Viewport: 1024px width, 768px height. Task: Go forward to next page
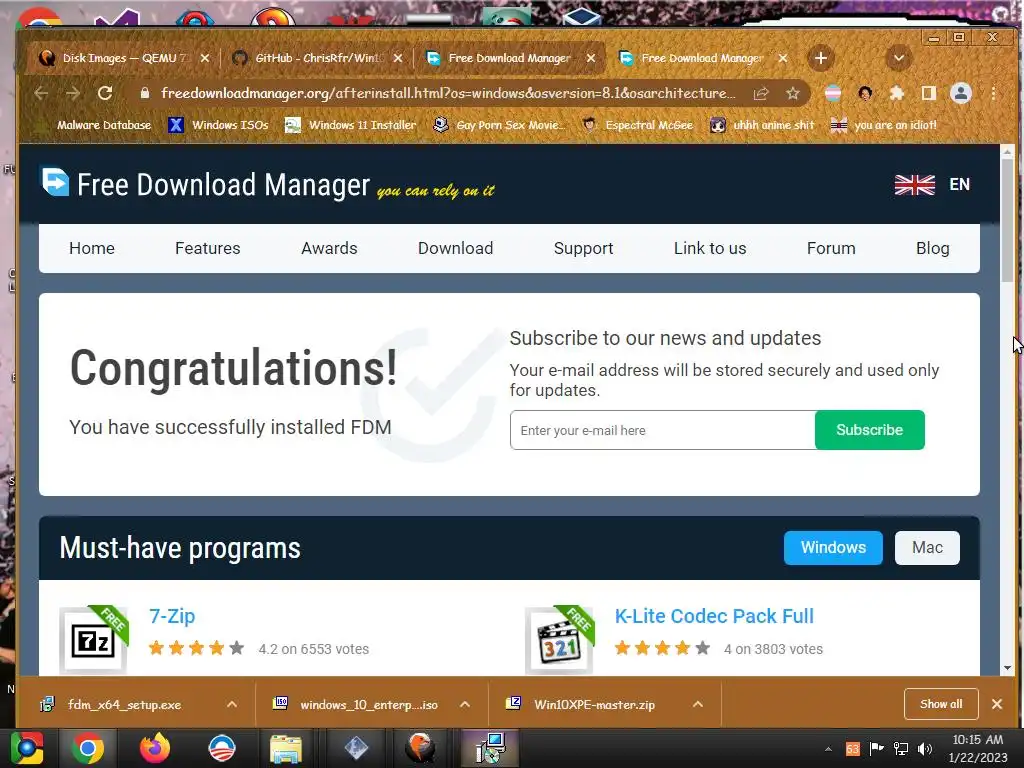[72, 93]
